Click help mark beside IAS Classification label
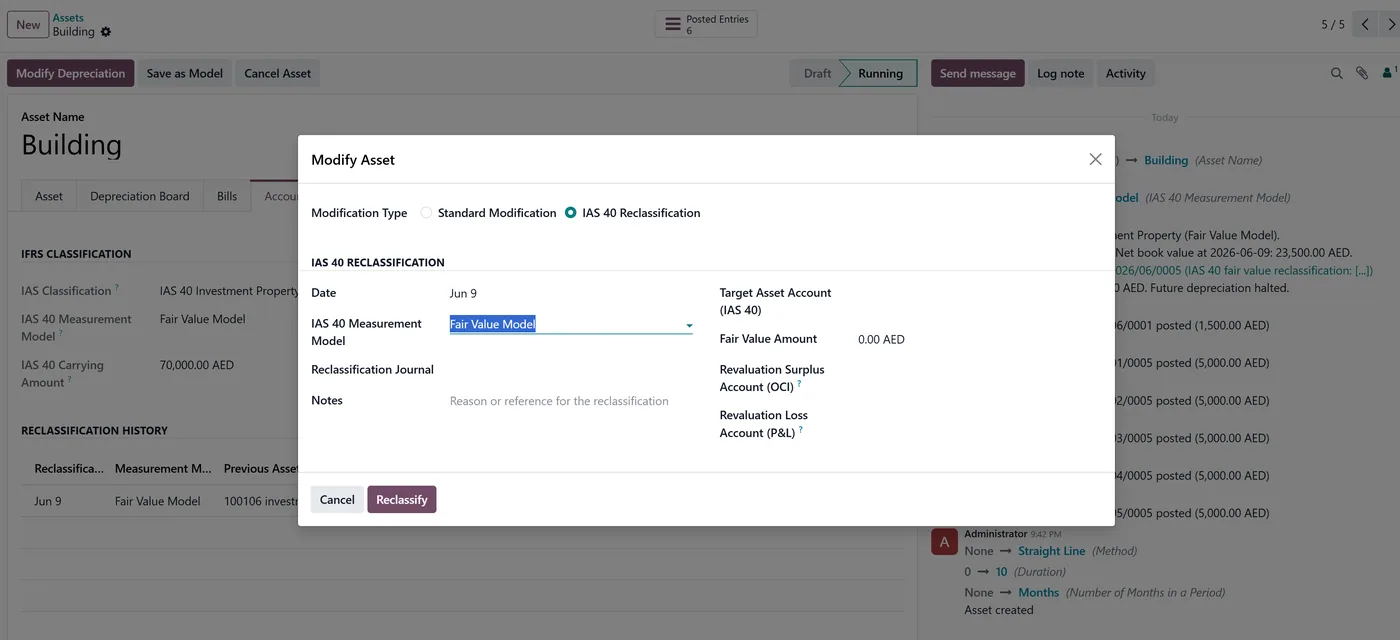The width and height of the screenshot is (1400, 640). 117,288
